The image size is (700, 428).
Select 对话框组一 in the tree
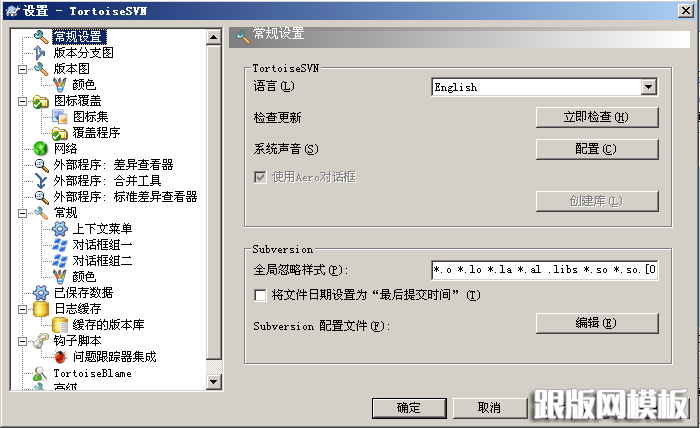tap(102, 245)
